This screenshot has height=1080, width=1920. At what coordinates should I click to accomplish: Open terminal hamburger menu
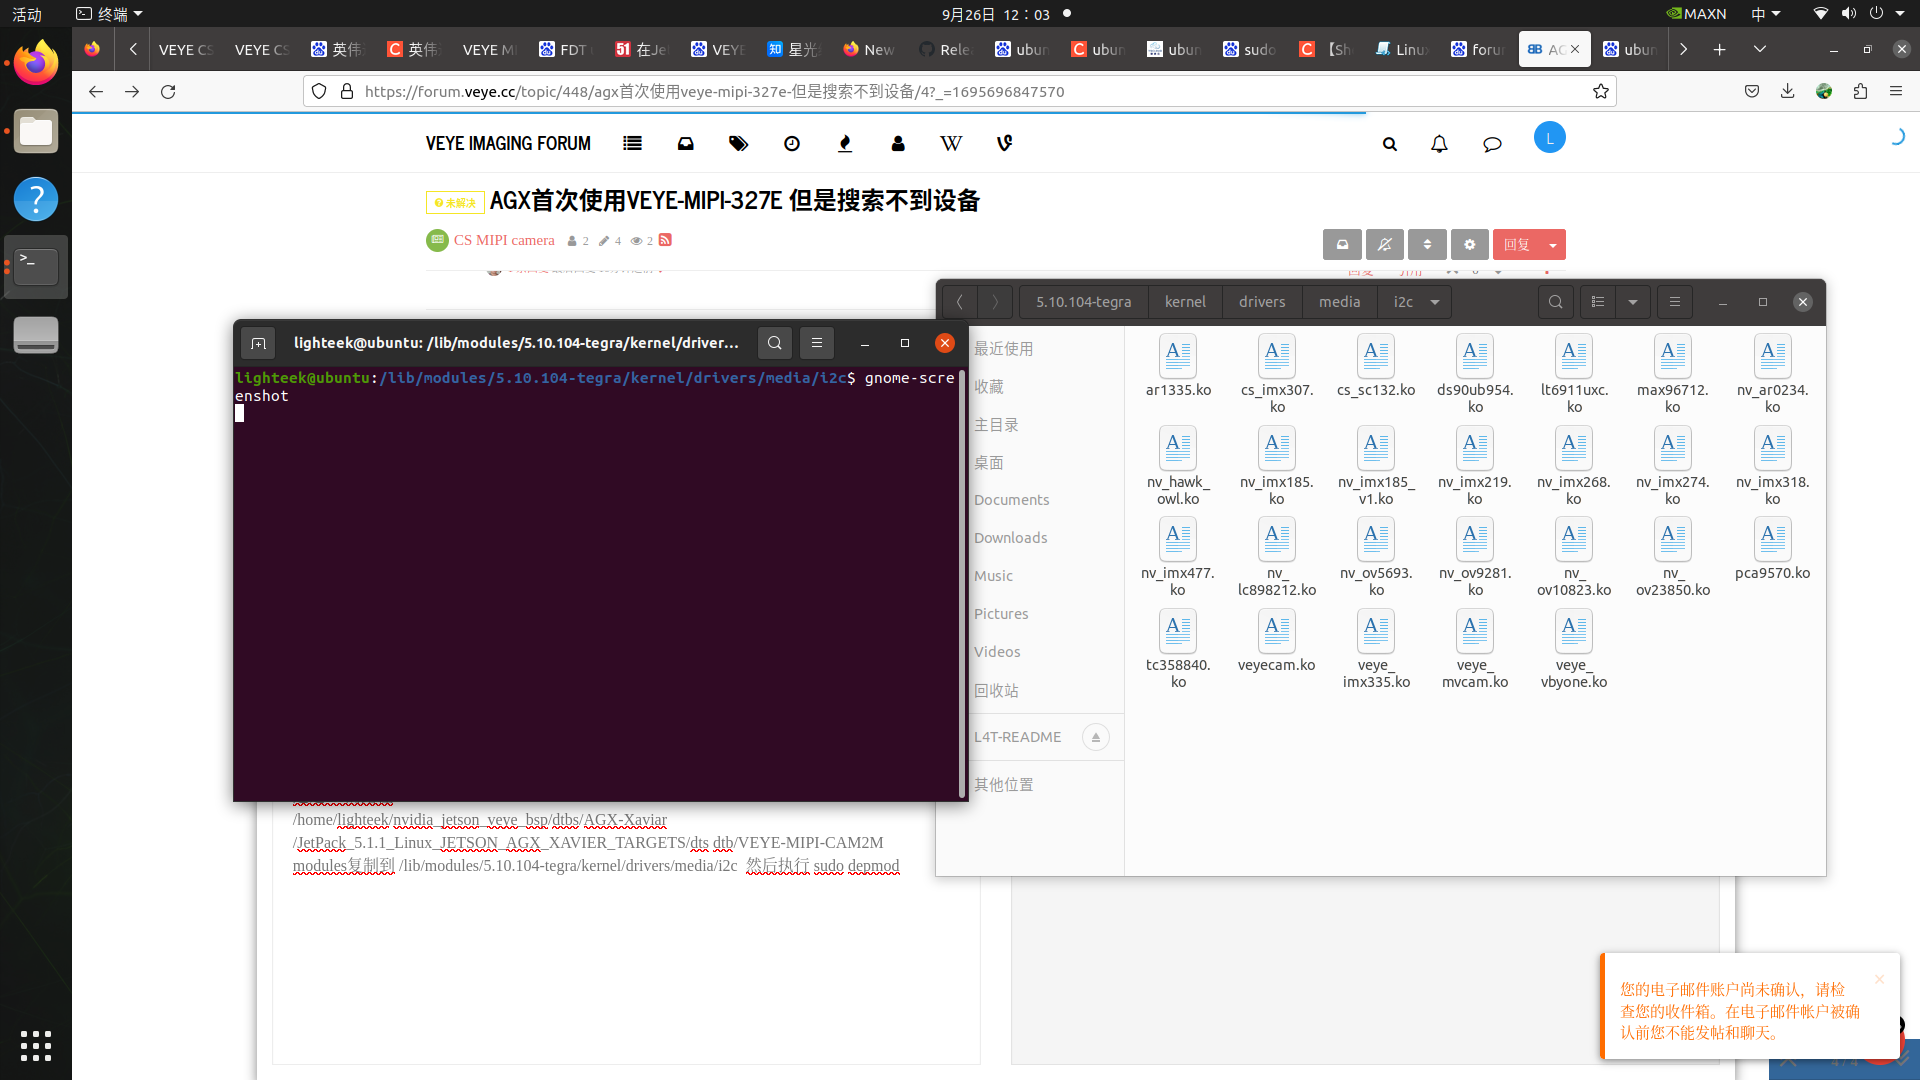tap(816, 343)
